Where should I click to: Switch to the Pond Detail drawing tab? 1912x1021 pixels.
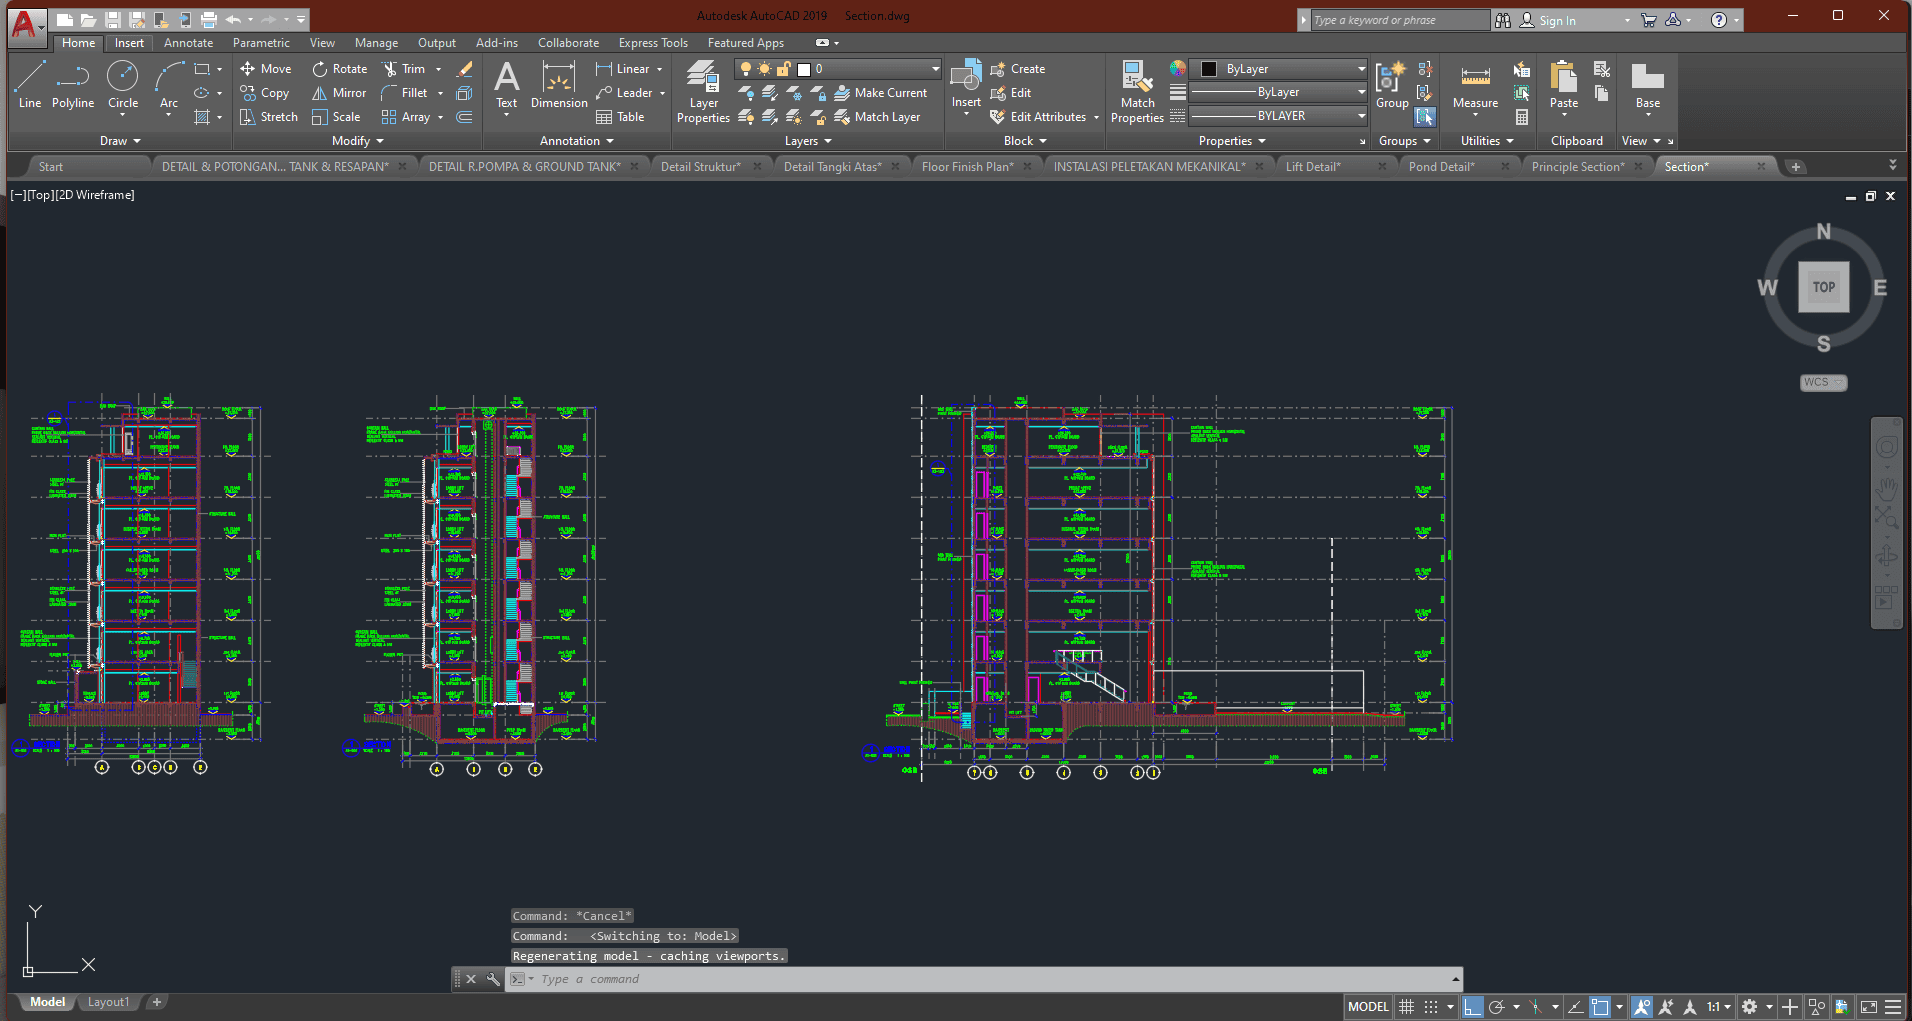click(1441, 167)
